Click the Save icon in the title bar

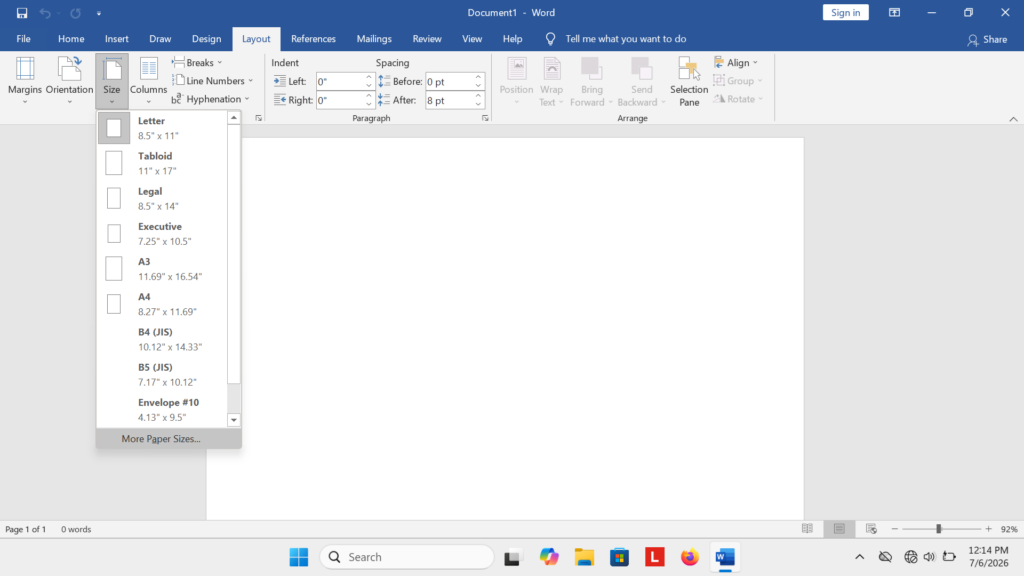coord(22,12)
